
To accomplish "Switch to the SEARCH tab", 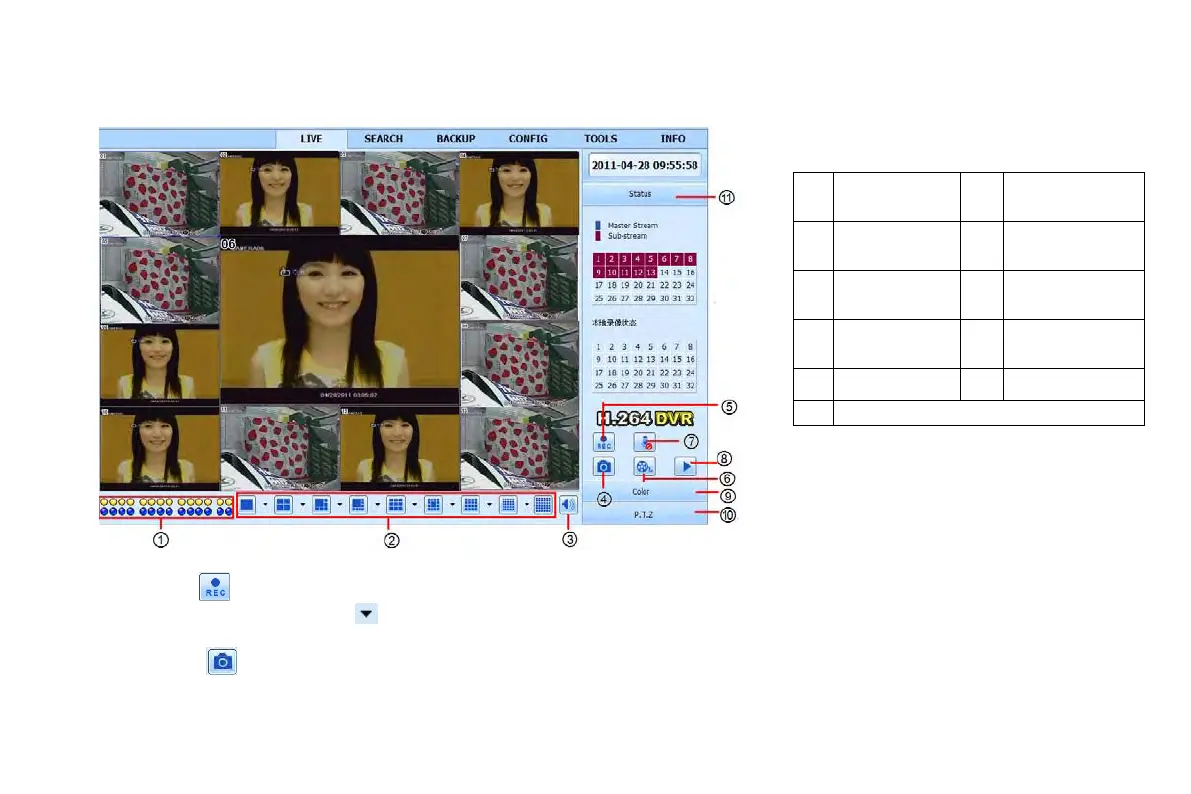I will click(x=384, y=139).
